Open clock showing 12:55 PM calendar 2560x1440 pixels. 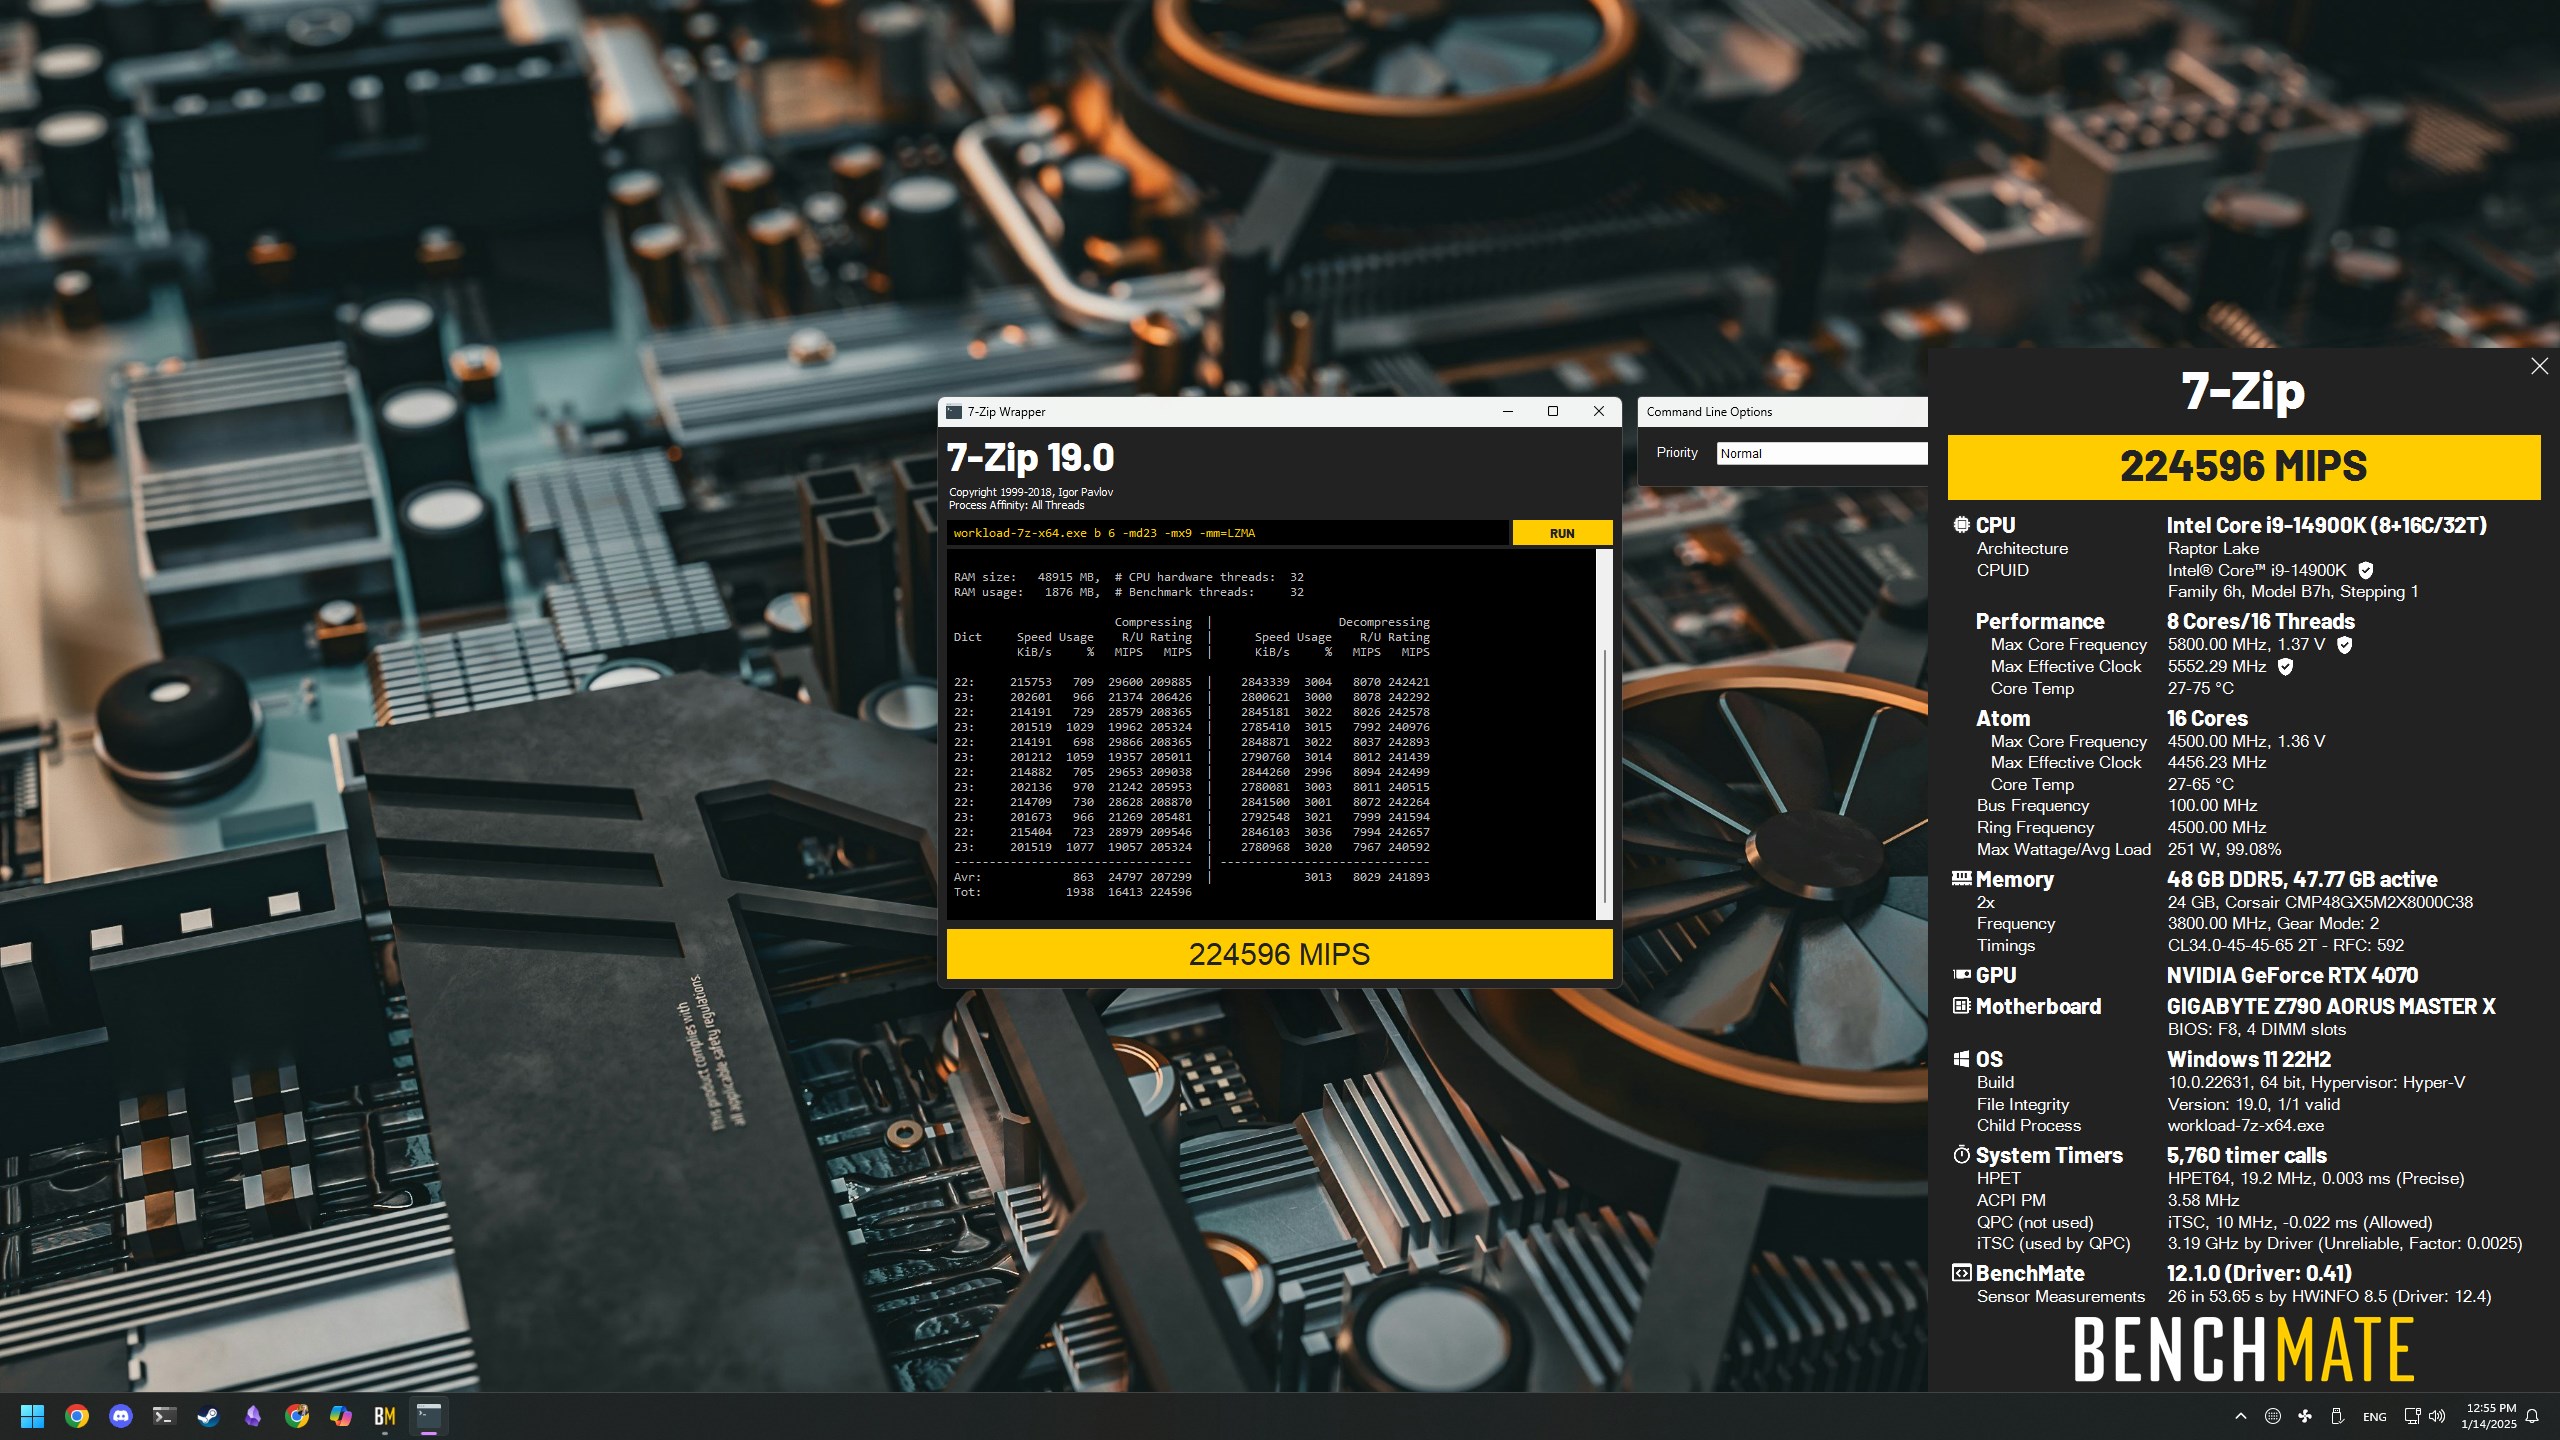pyautogui.click(x=2488, y=1416)
